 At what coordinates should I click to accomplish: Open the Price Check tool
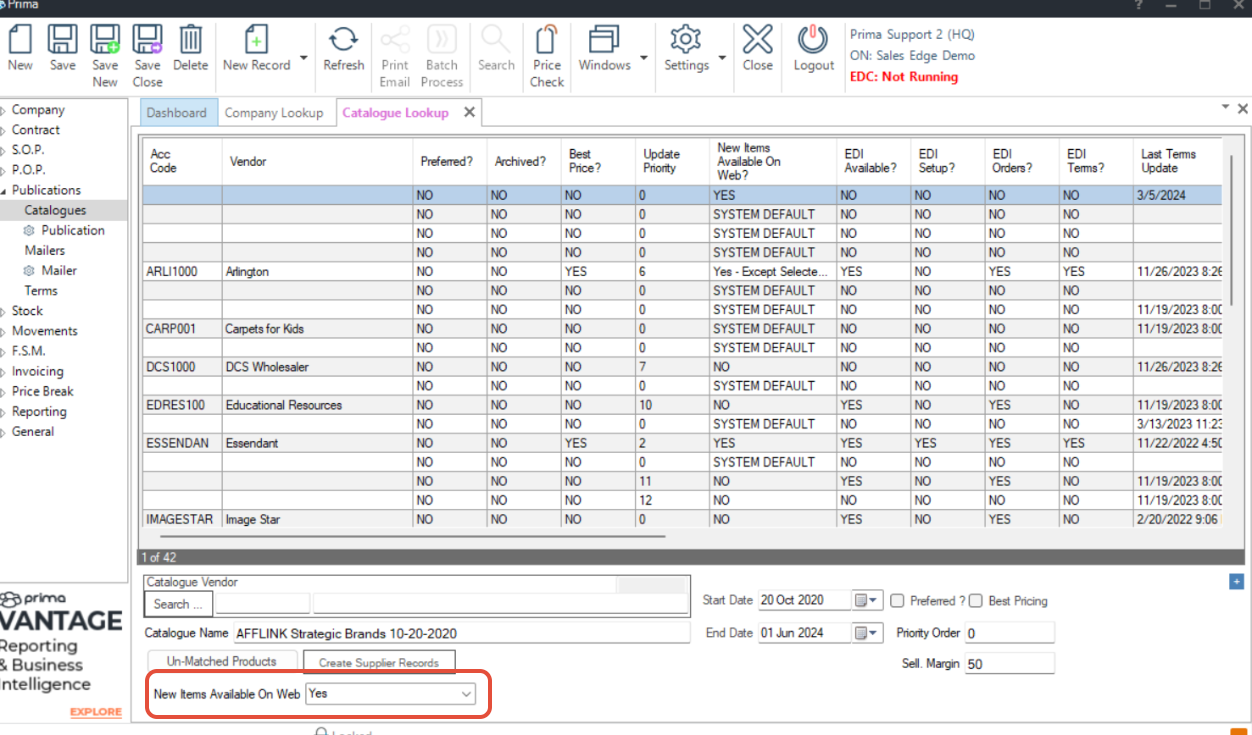point(547,56)
